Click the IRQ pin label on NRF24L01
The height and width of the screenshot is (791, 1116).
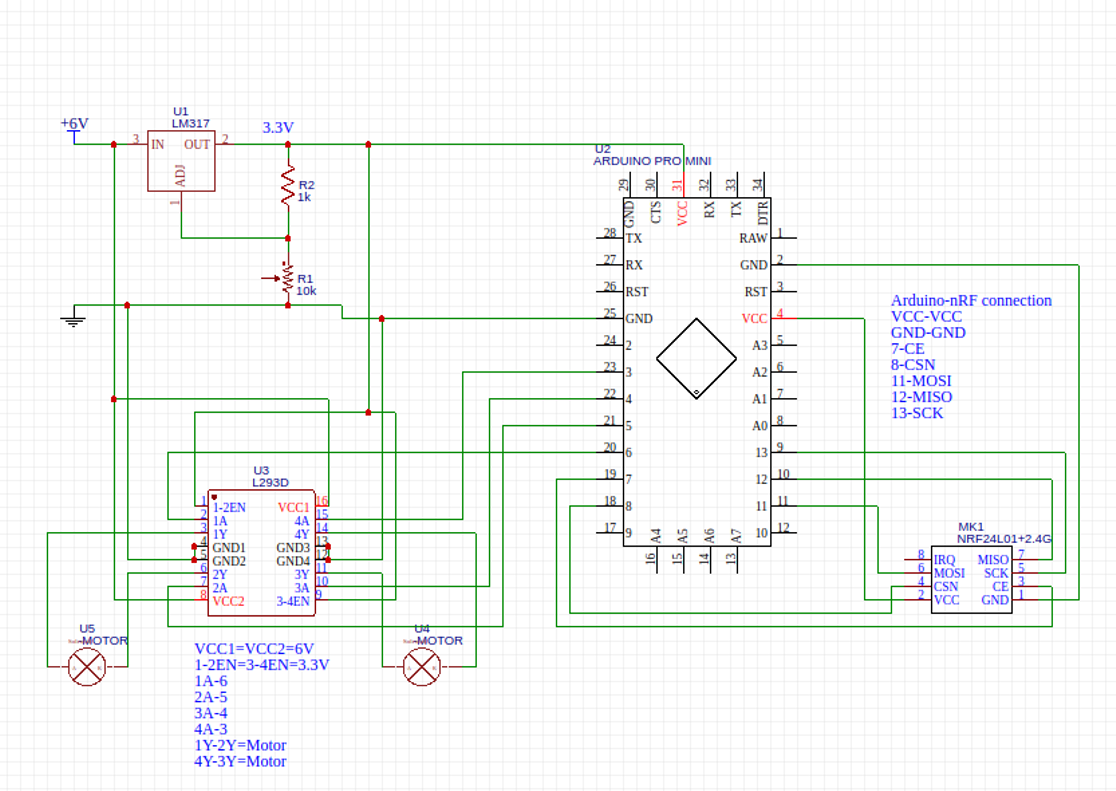pyautogui.click(x=944, y=560)
